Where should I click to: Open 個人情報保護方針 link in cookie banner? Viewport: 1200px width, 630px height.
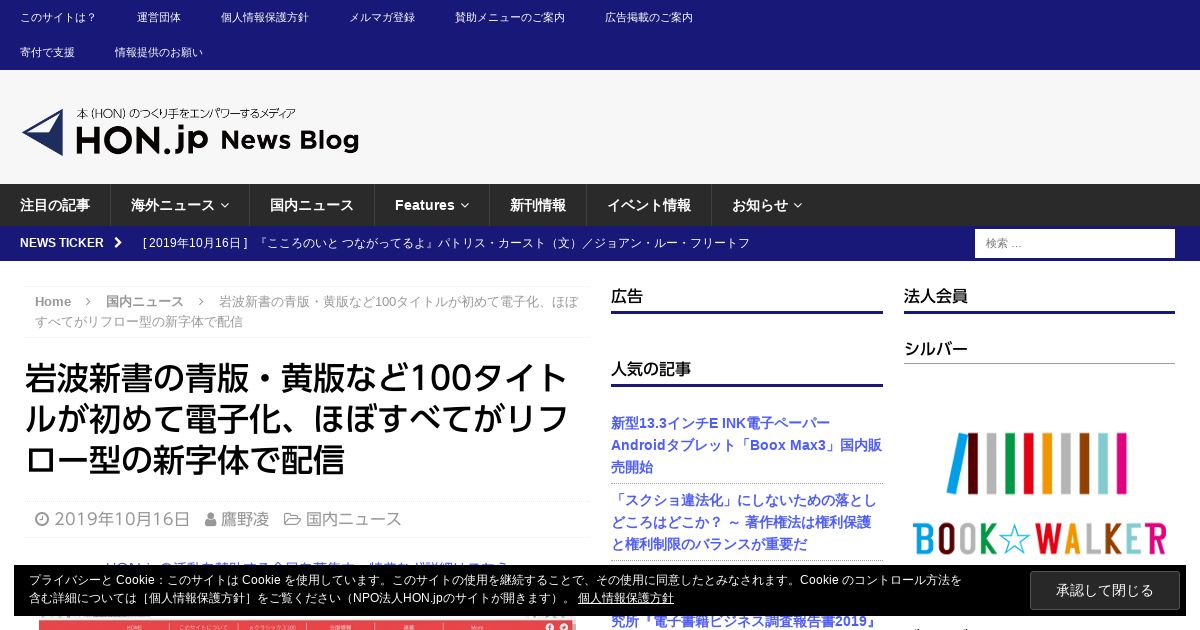coord(626,598)
